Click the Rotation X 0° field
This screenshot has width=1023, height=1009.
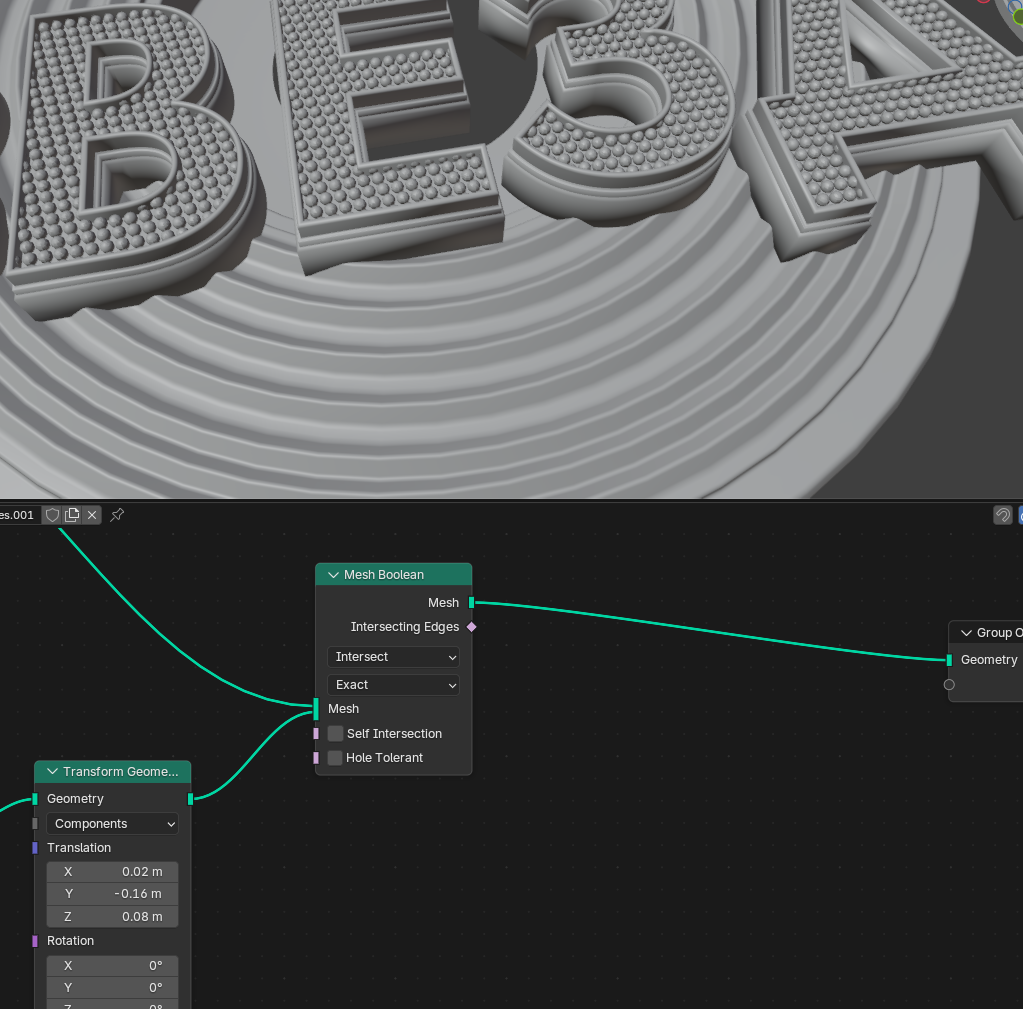pyautogui.click(x=112, y=966)
